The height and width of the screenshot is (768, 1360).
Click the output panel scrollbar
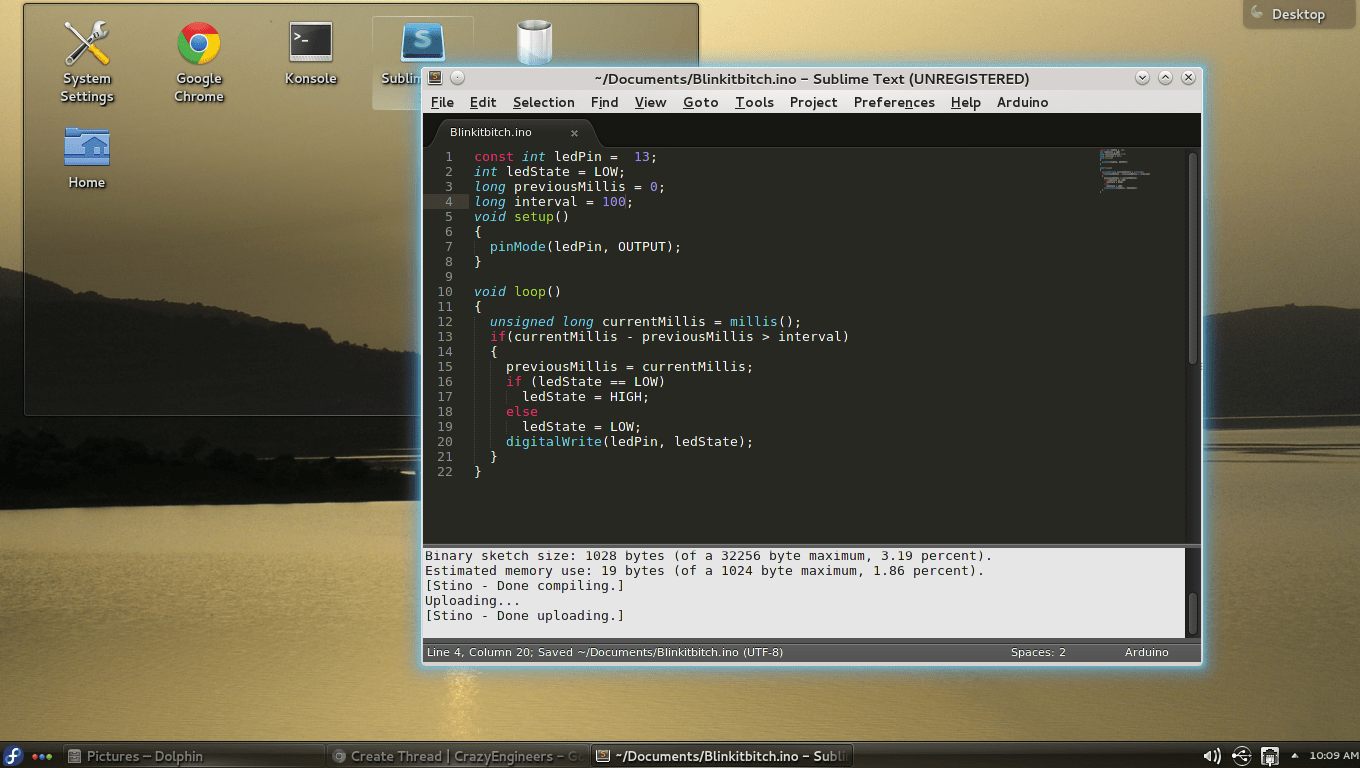[x=1192, y=614]
